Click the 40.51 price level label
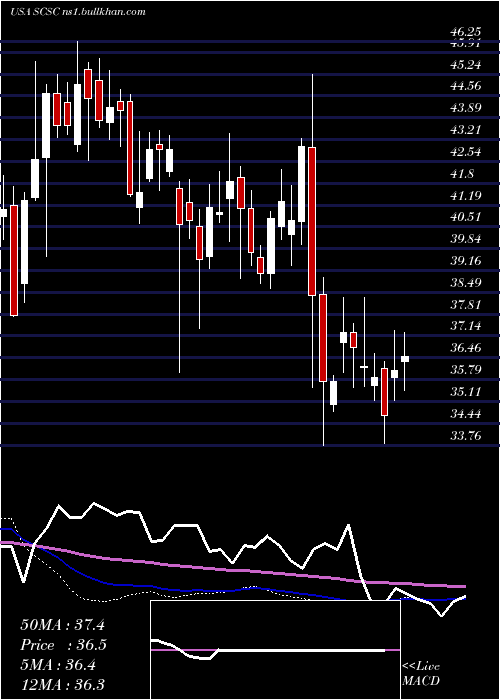 click(465, 217)
